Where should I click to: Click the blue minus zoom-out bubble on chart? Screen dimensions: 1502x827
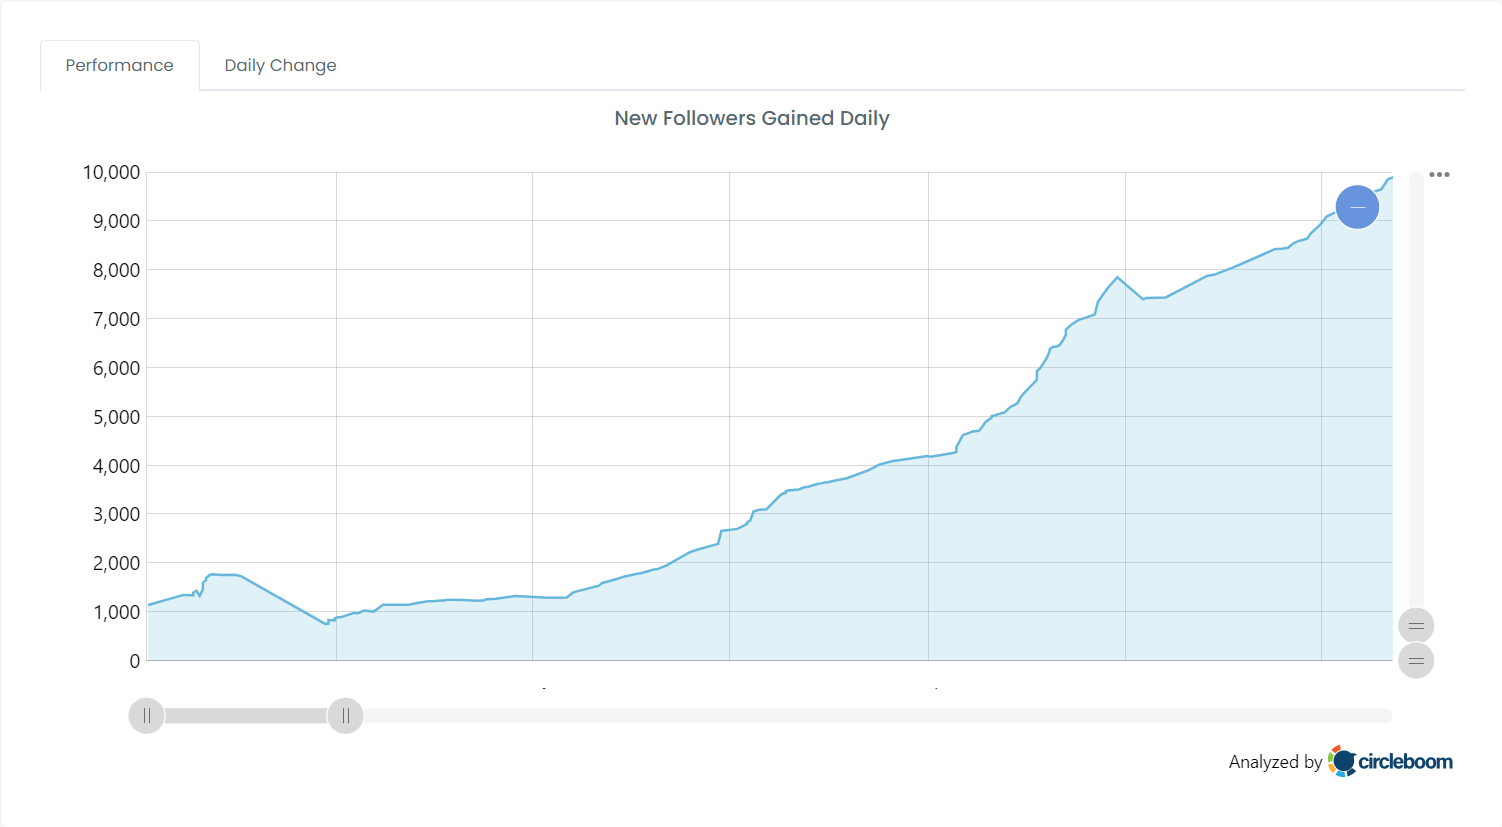click(1357, 207)
